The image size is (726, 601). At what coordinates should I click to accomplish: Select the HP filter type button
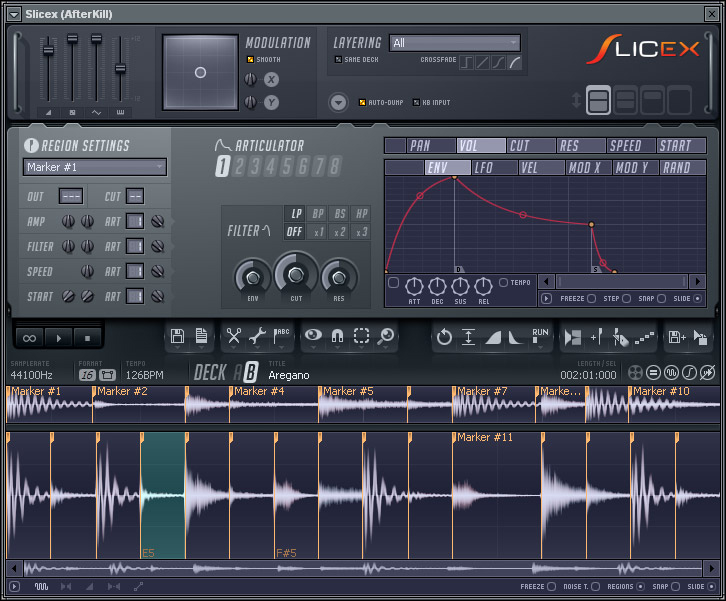click(x=362, y=213)
